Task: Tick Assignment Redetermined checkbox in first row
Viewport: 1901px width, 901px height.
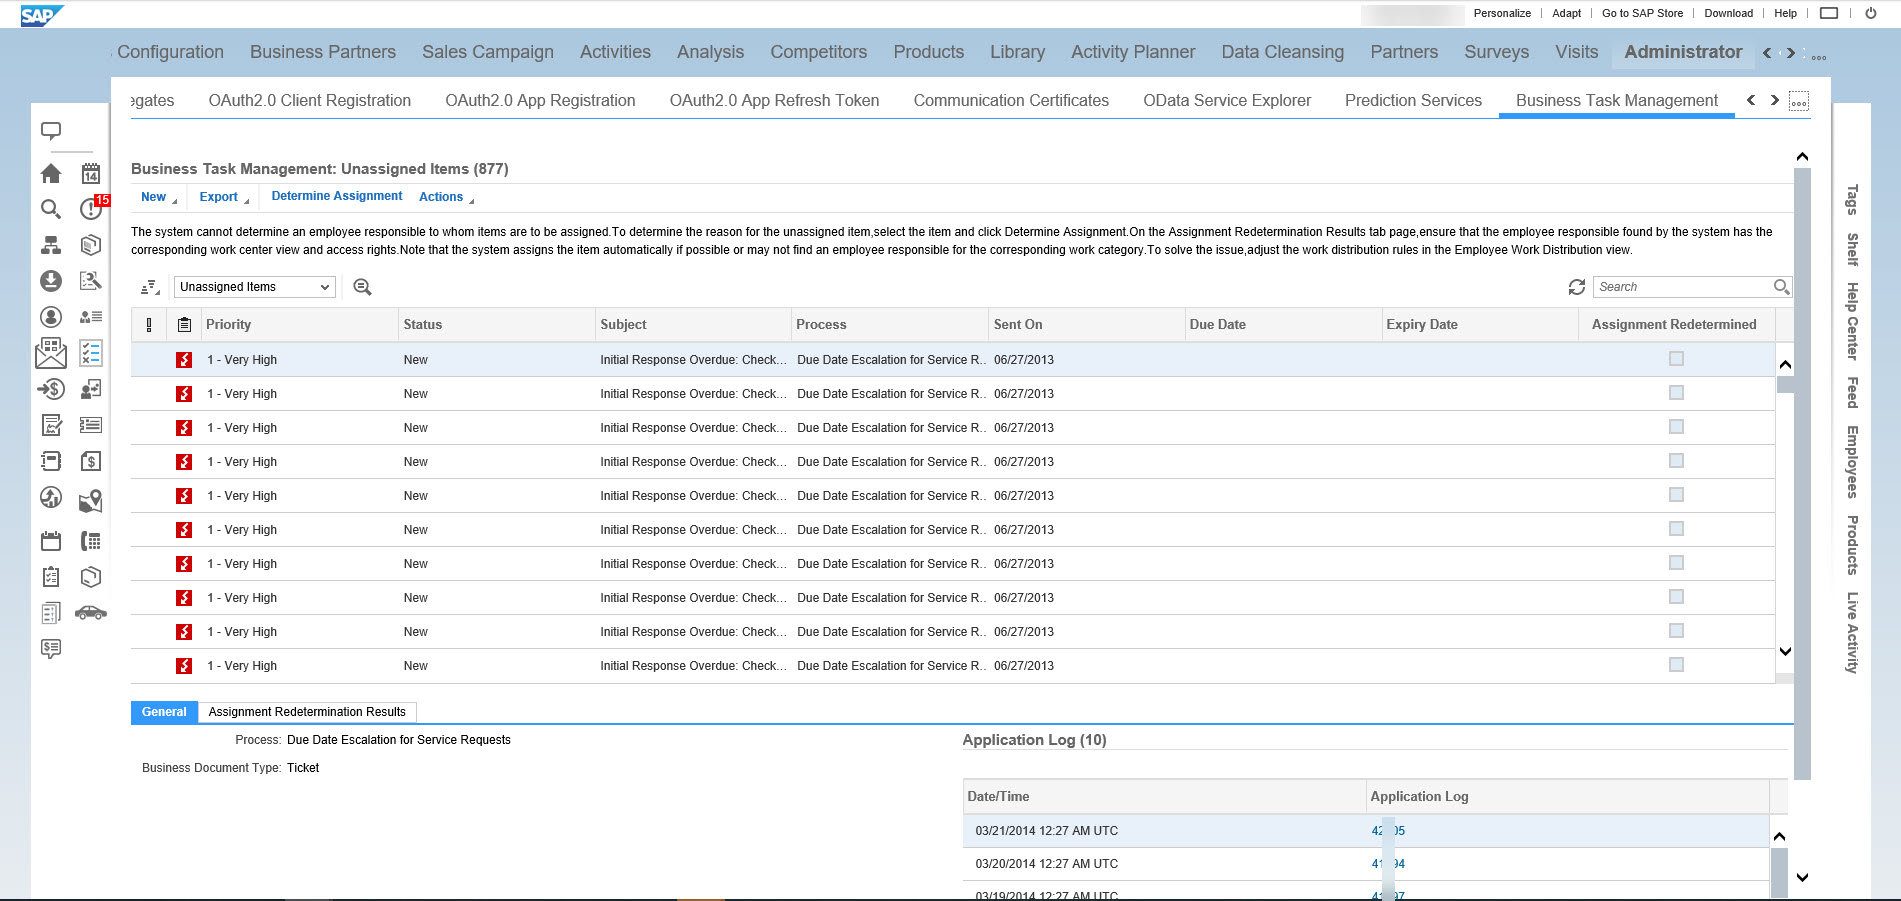Action: click(x=1676, y=359)
